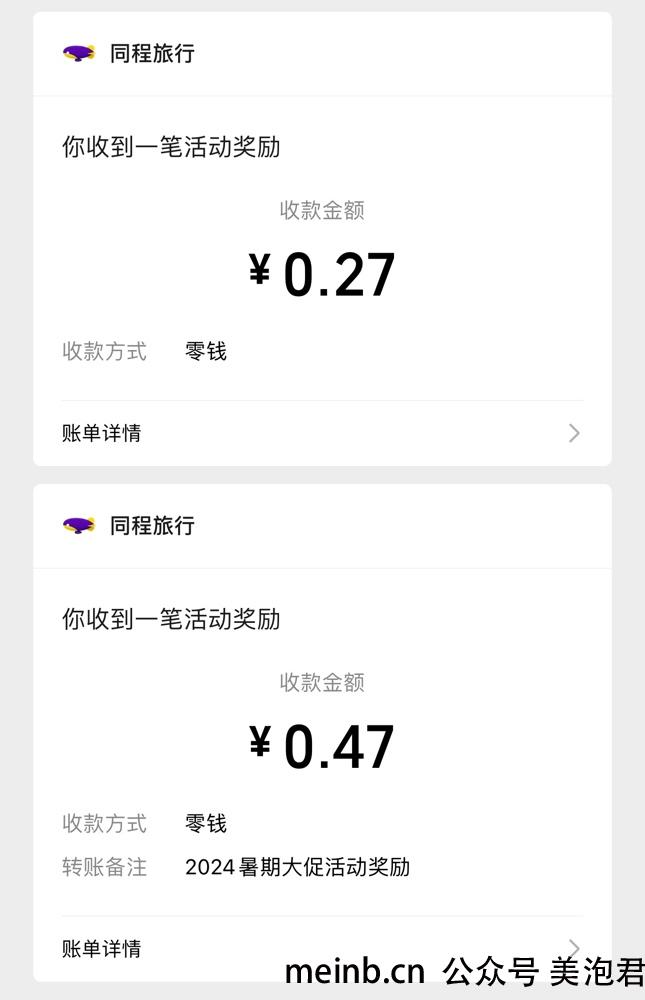Expand 账单详情 chevron in the ¥0.27 card
The width and height of the screenshot is (645, 1000).
574,434
